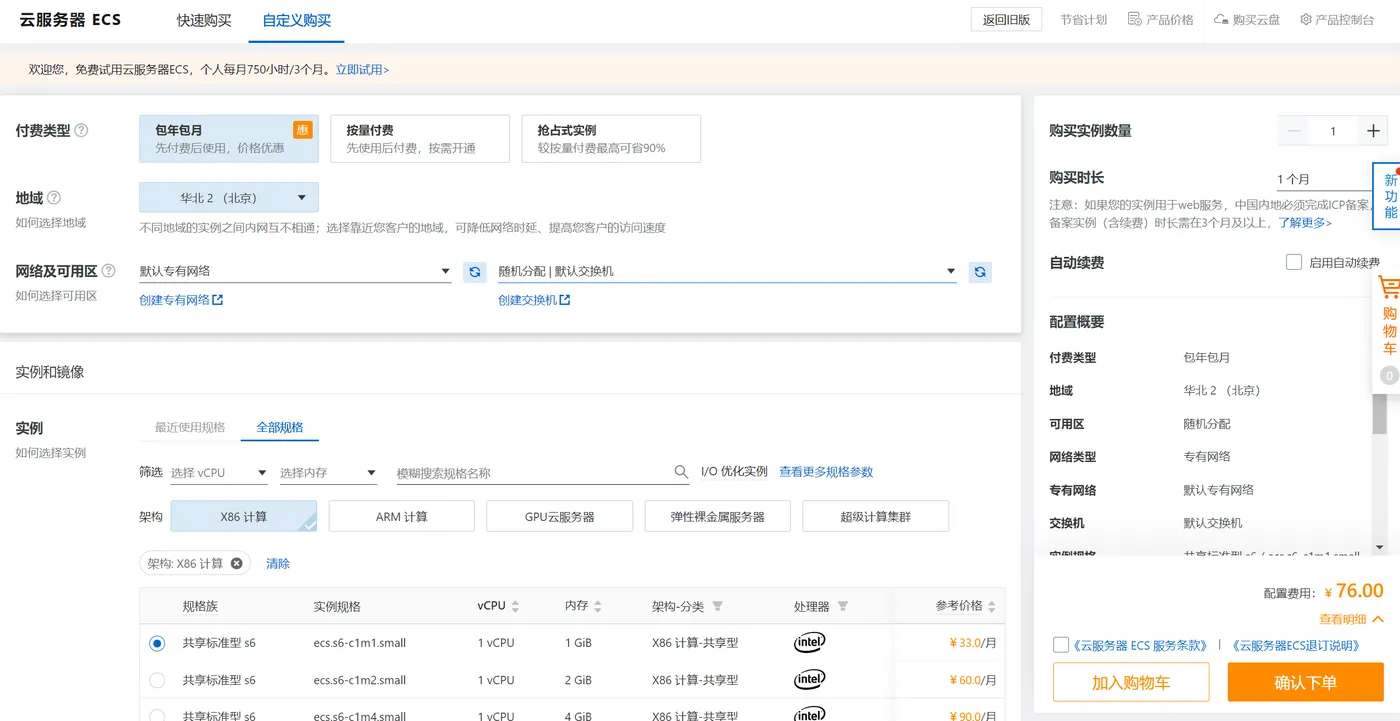Click the instance quantity number field
The image size is (1400, 721).
click(1333, 131)
